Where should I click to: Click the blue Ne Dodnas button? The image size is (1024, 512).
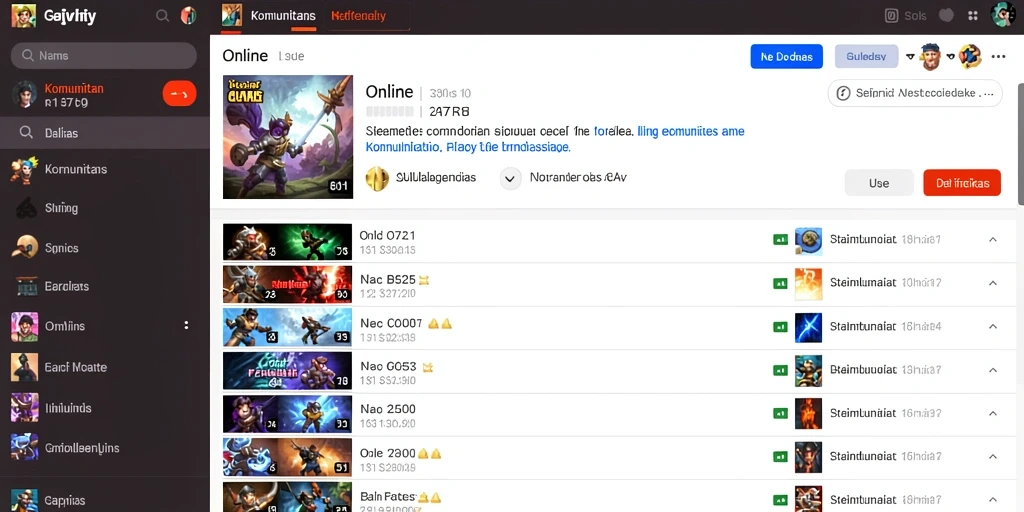786,57
